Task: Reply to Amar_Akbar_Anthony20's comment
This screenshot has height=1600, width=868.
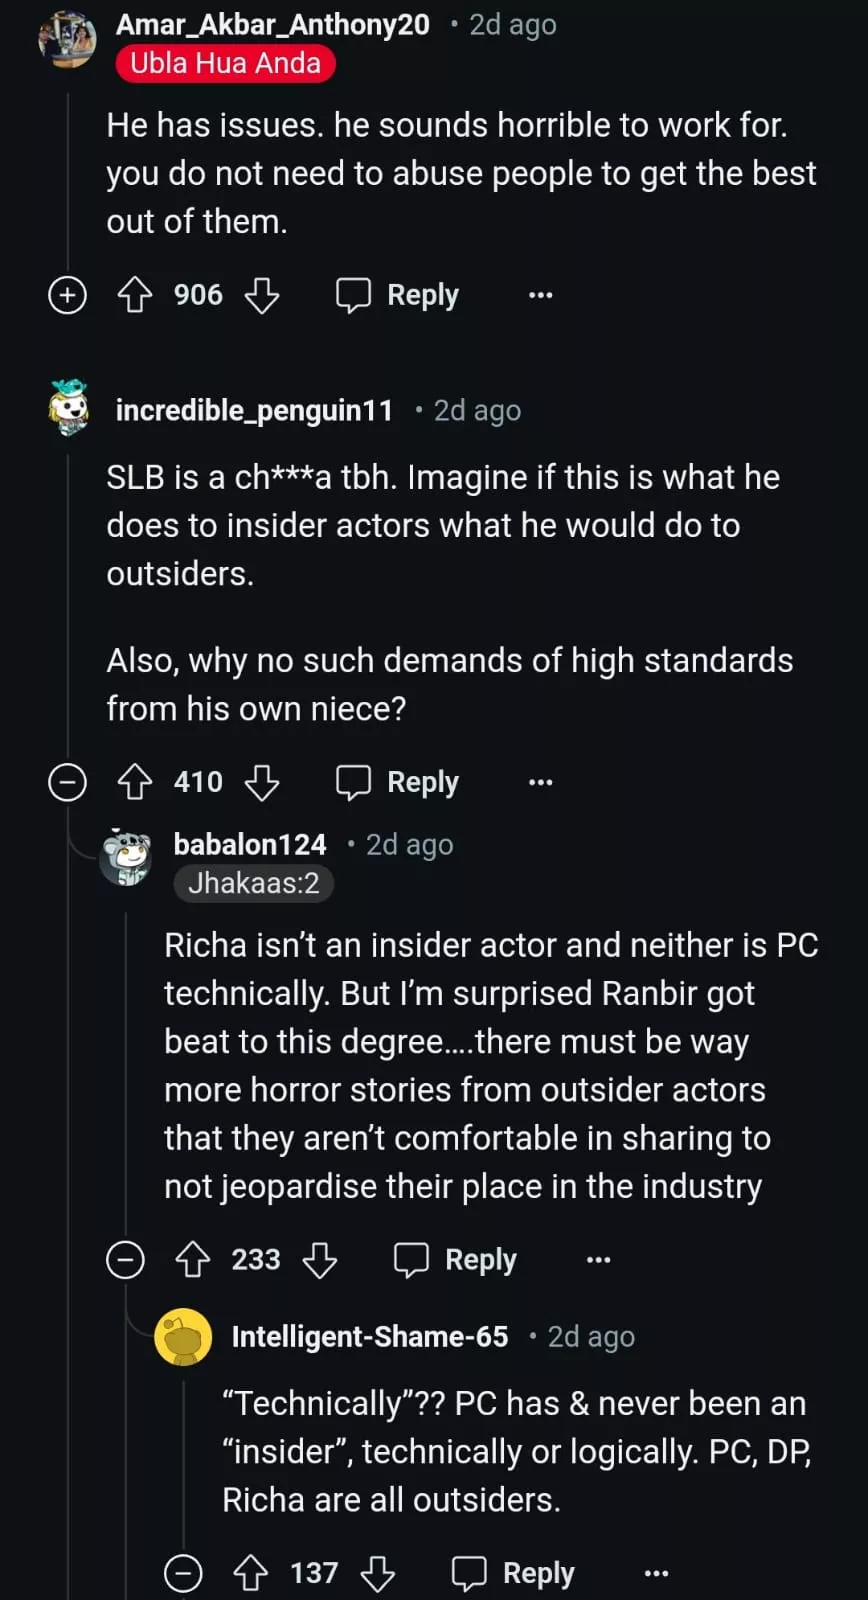Action: pos(398,295)
